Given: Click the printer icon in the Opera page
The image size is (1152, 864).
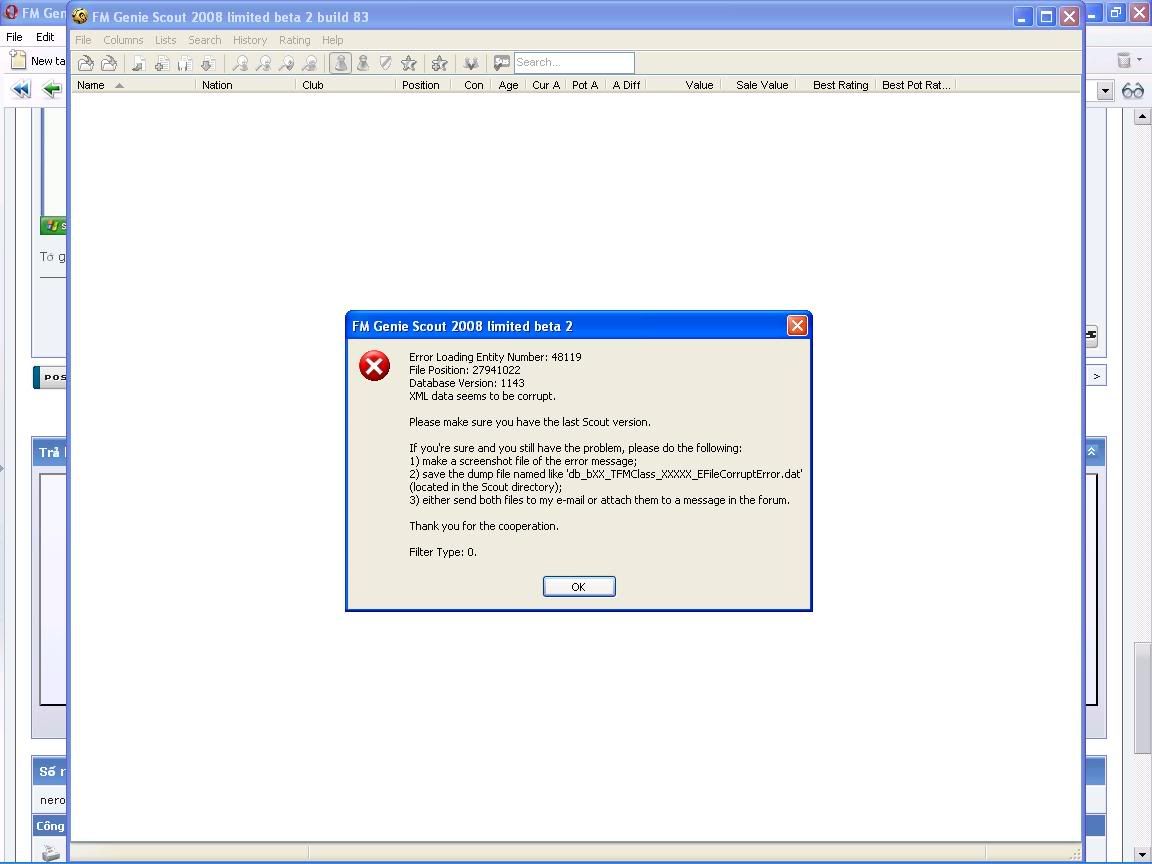Looking at the screenshot, I should (x=51, y=852).
